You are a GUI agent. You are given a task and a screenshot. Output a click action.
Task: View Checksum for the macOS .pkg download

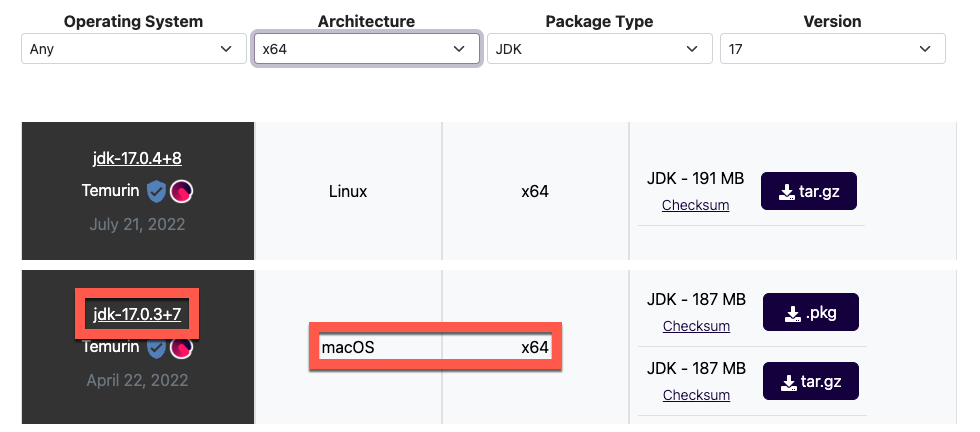pos(696,326)
